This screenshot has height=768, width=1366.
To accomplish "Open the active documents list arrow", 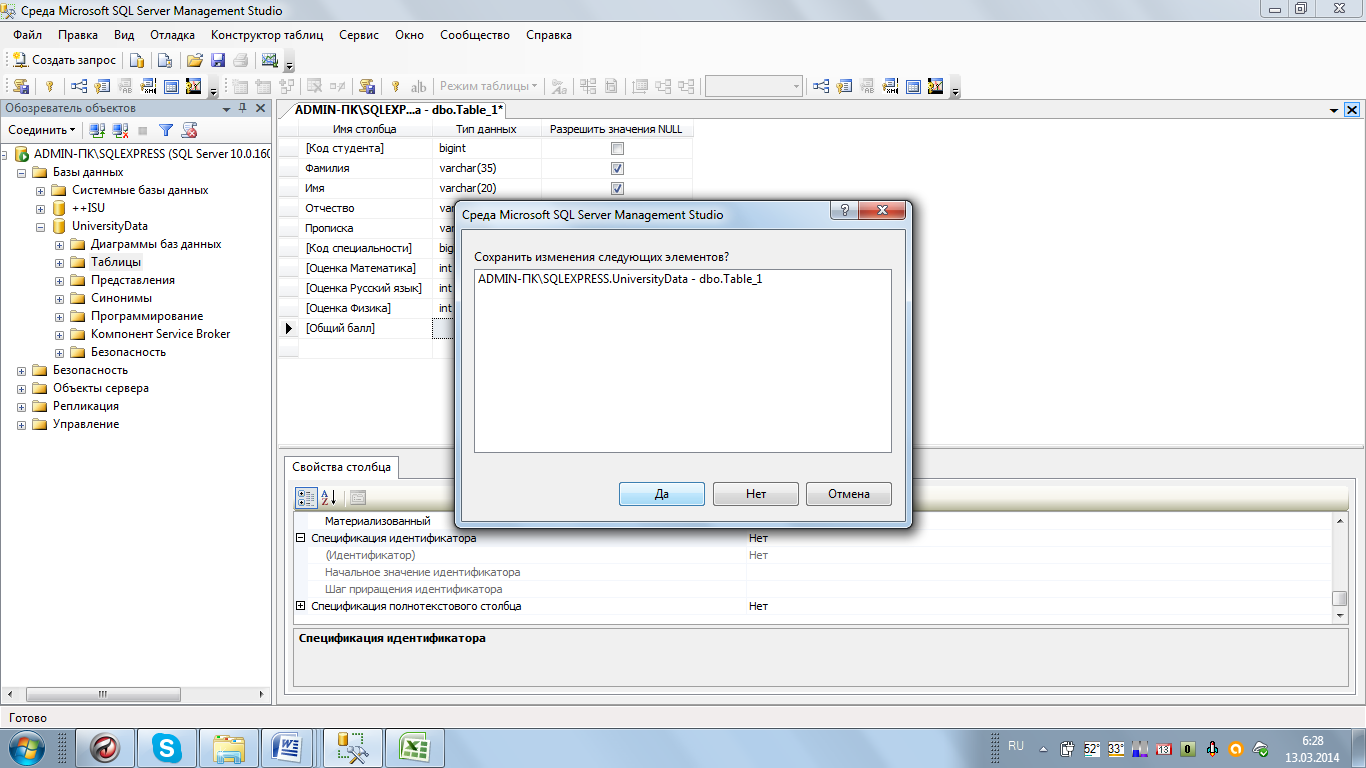I will click(x=1334, y=110).
